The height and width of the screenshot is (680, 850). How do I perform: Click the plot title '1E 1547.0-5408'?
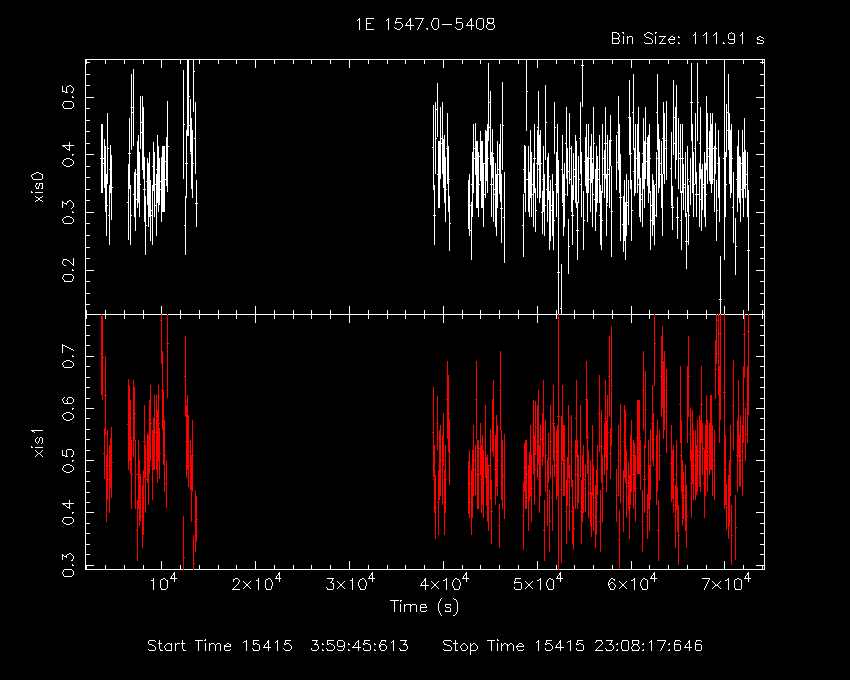(425, 24)
